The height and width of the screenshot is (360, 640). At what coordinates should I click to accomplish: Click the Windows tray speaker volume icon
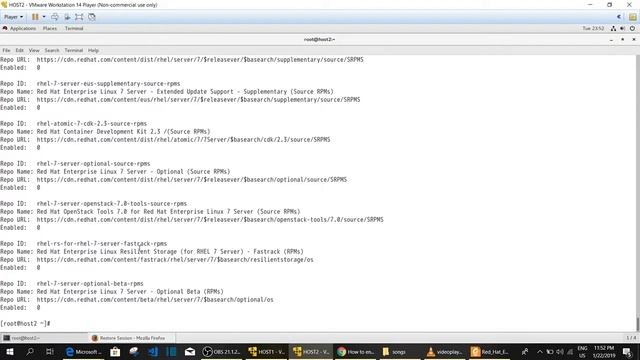click(x=560, y=351)
